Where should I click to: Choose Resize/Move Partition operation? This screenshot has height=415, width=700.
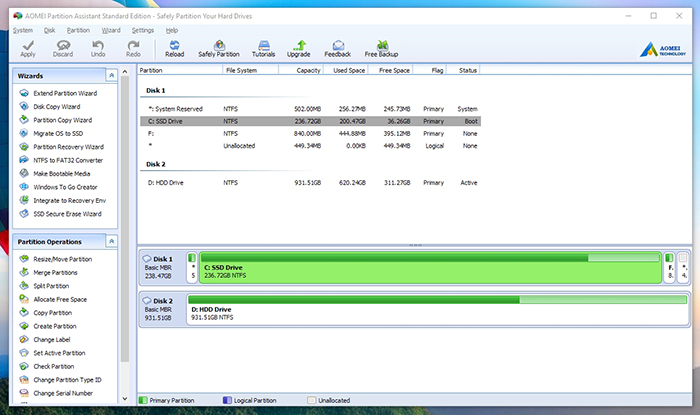point(62,259)
